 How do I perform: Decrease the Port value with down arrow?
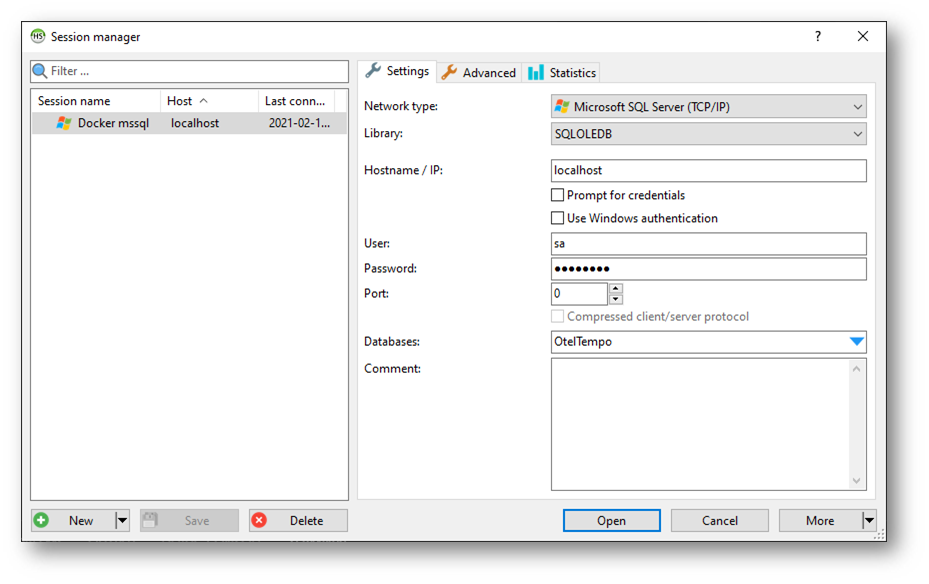[616, 299]
